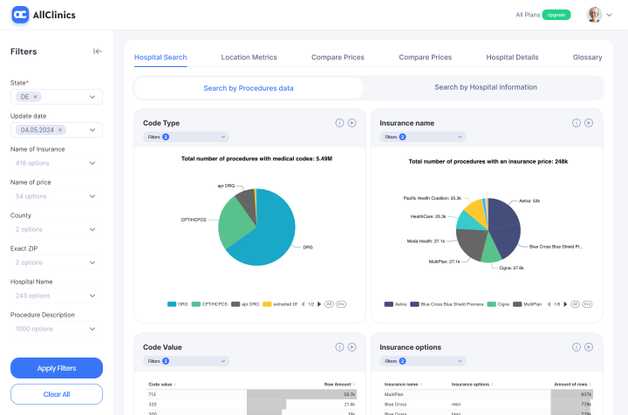
Task: Switch to the Location Metrics tab
Action: [249, 57]
